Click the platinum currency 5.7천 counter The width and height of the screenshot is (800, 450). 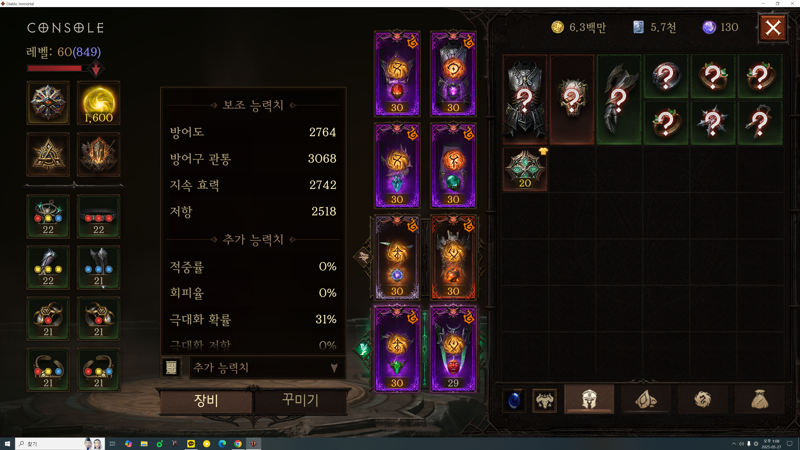click(655, 28)
